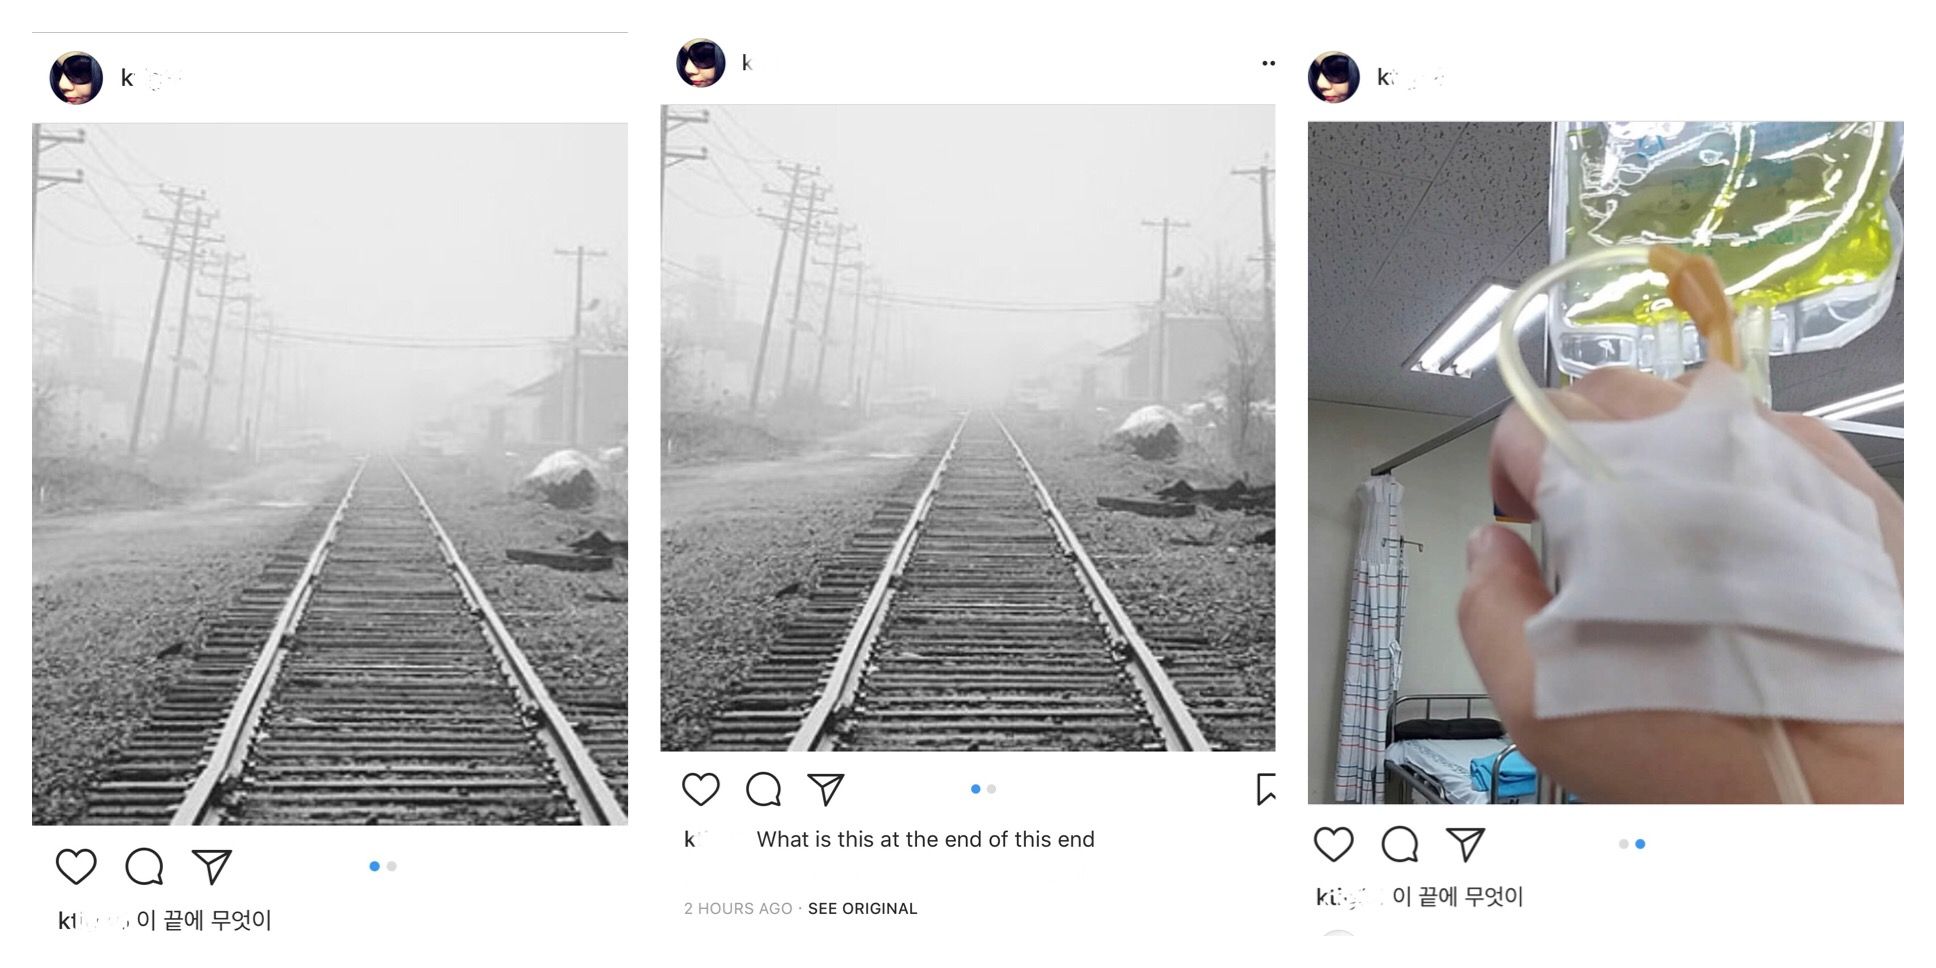Screen dimensions: 1936x968
Task: Comment on the hospital IV drip post
Action: tap(1399, 844)
